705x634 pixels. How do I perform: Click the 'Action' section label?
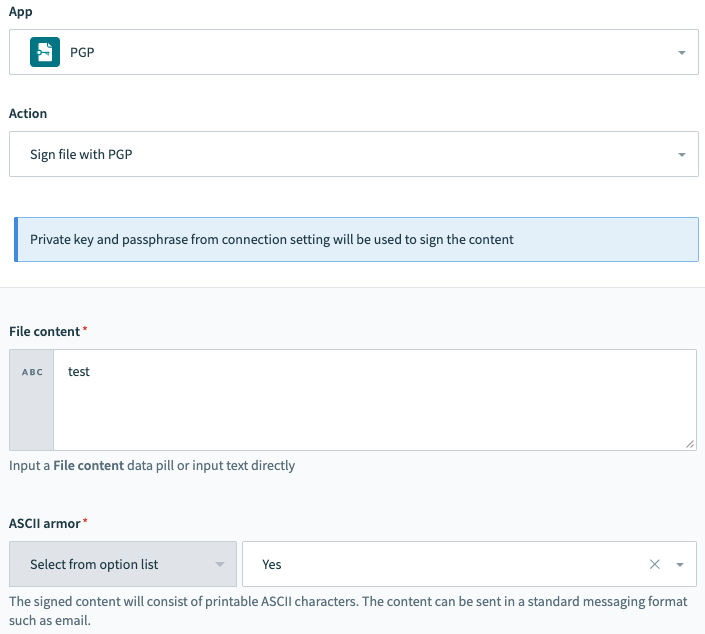click(28, 114)
